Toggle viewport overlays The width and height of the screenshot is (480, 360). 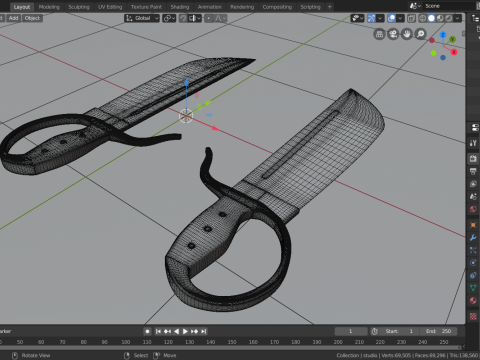click(x=392, y=18)
